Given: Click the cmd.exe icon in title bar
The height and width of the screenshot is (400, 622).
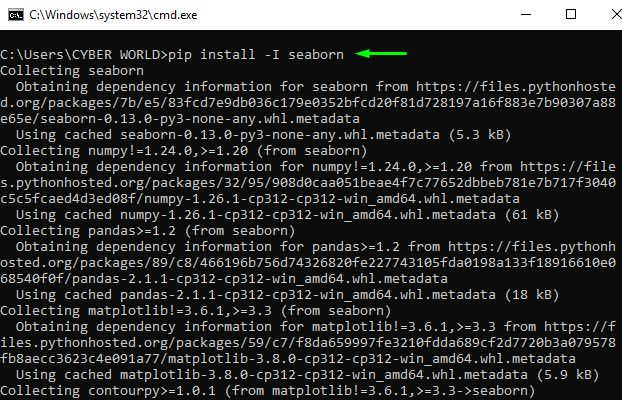Looking at the screenshot, I should (x=16, y=15).
